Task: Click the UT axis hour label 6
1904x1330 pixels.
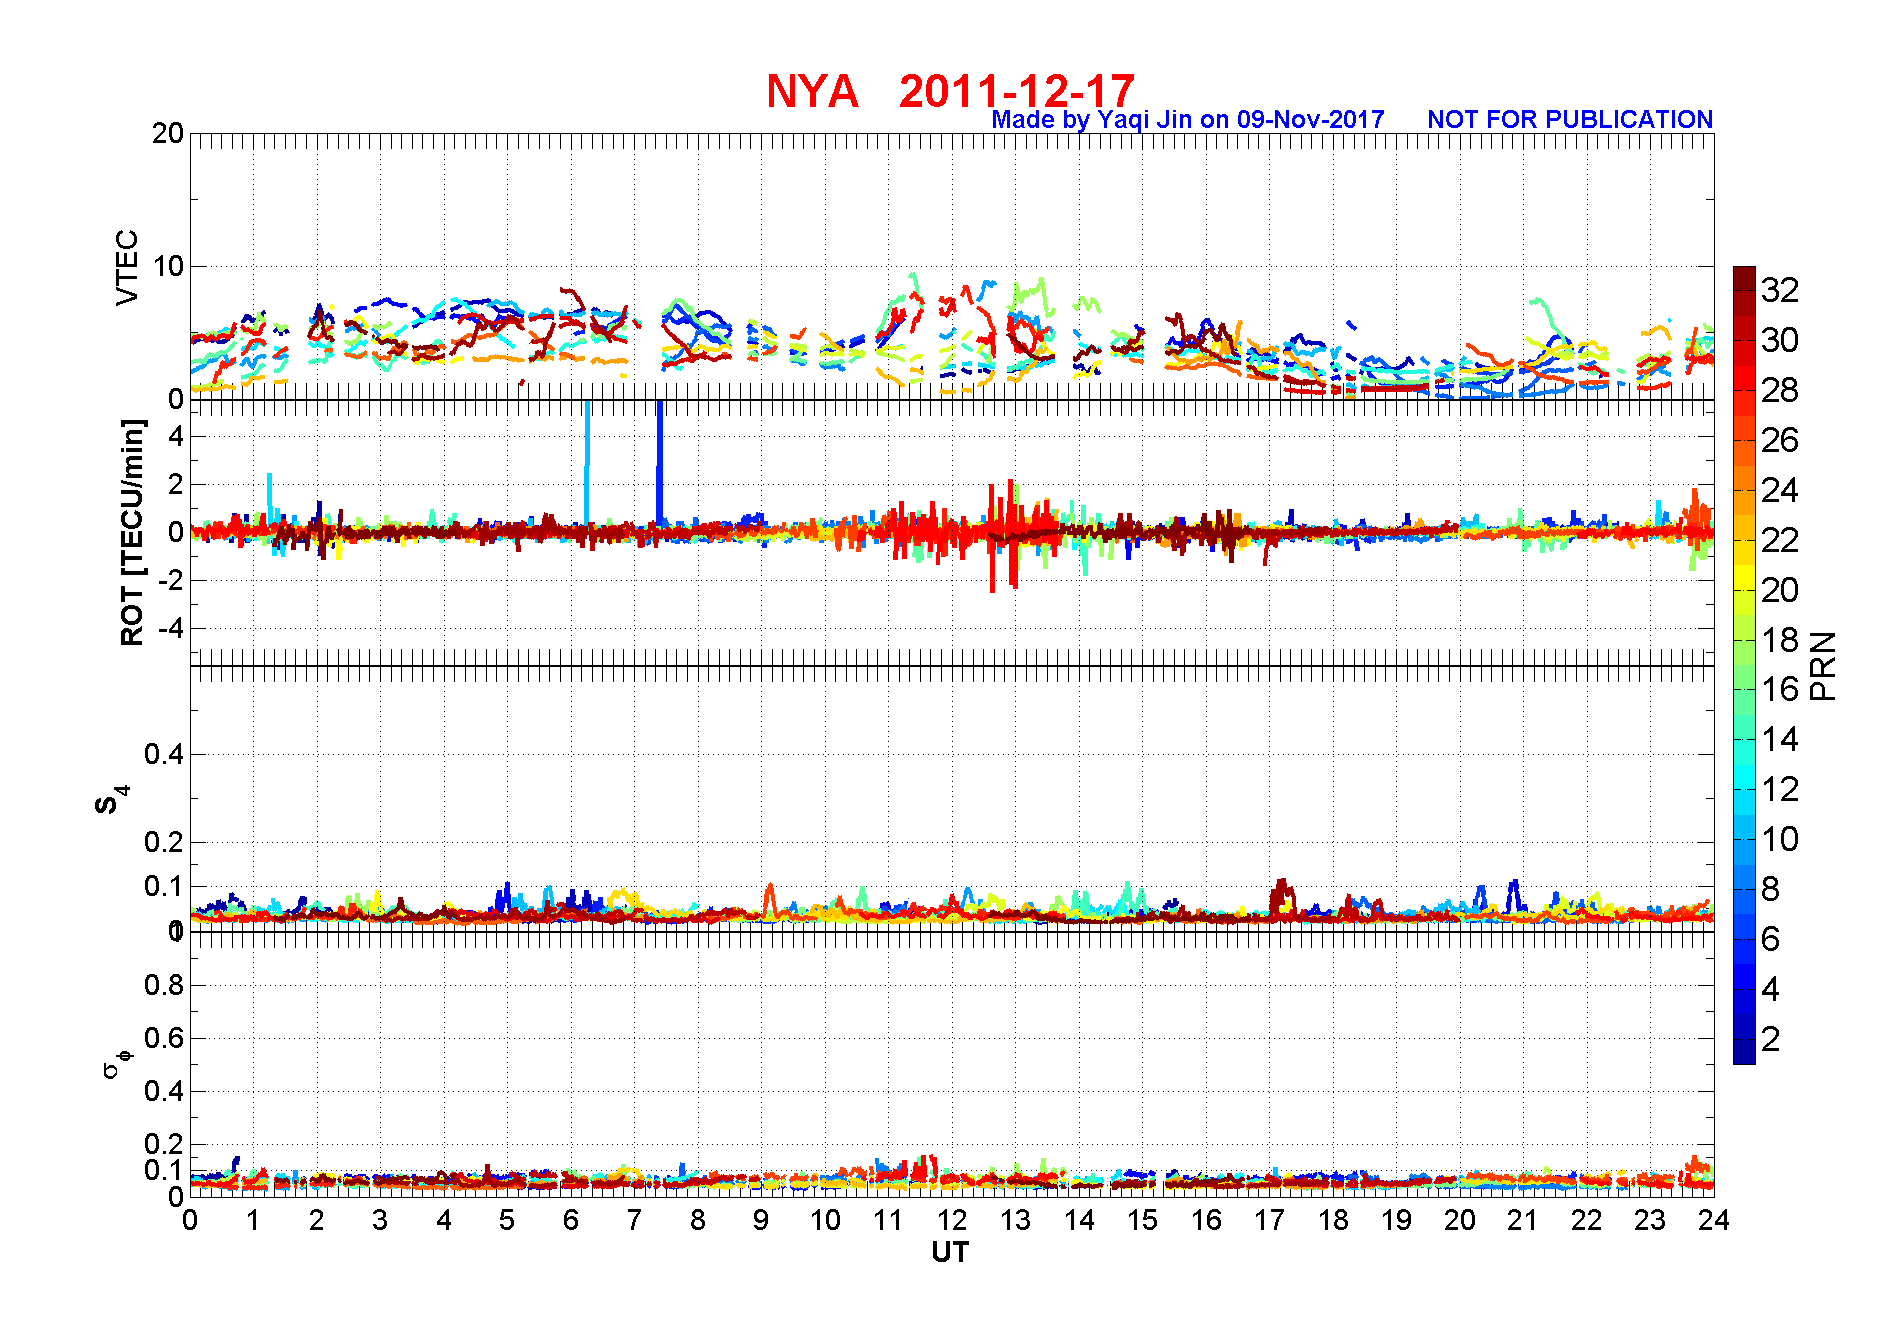Action: 571,1220
